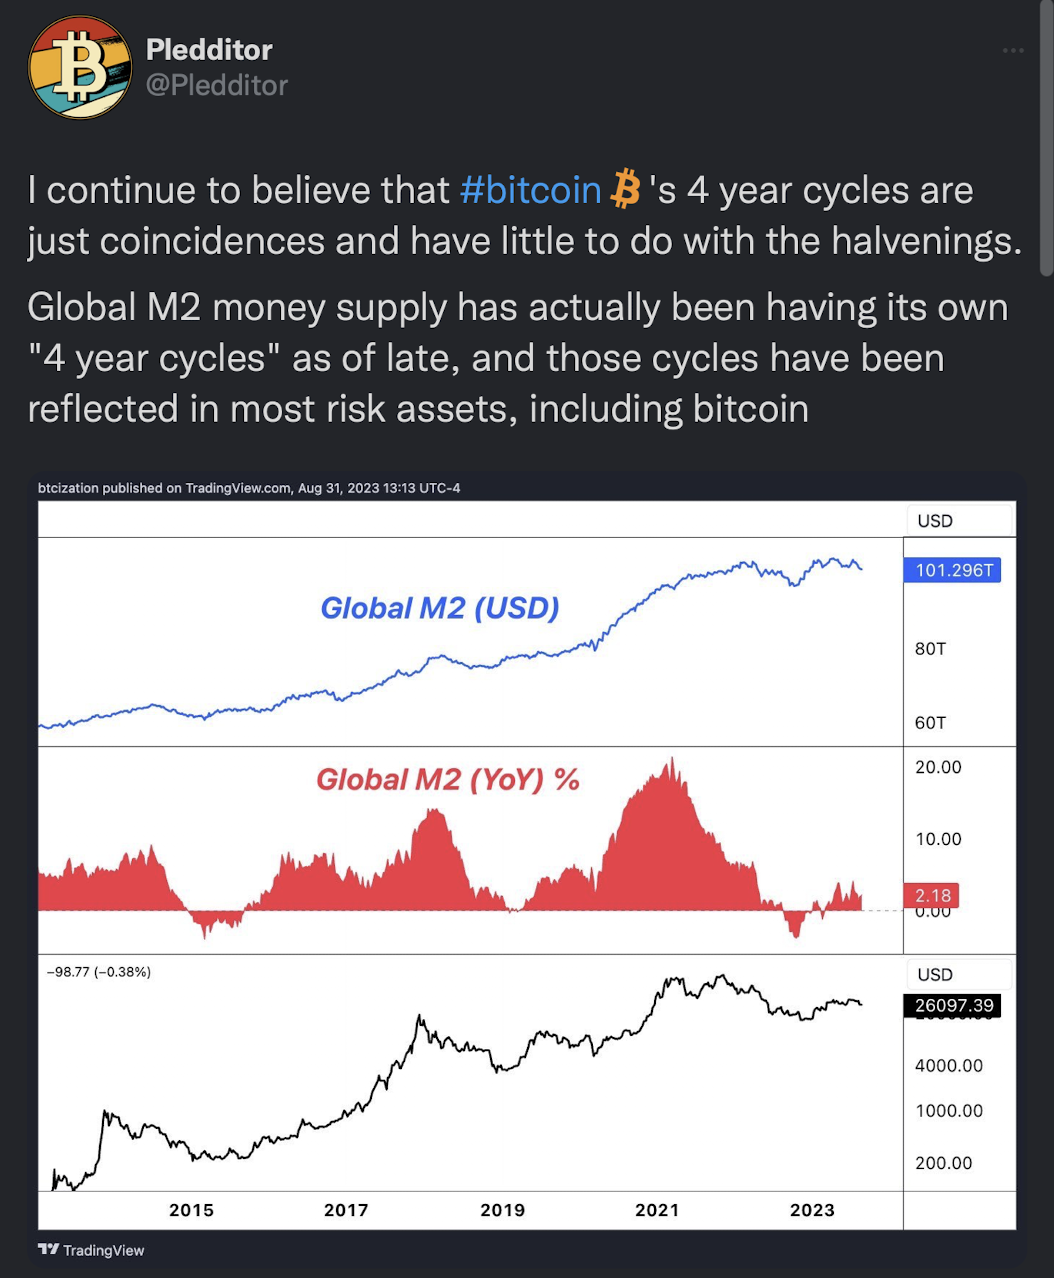The image size is (1054, 1278).
Task: Select the Global M2 (YoY) % title
Action: coord(447,779)
